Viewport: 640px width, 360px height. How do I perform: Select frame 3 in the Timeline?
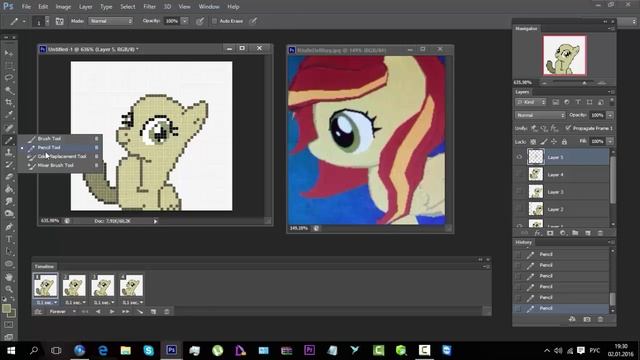click(x=103, y=286)
